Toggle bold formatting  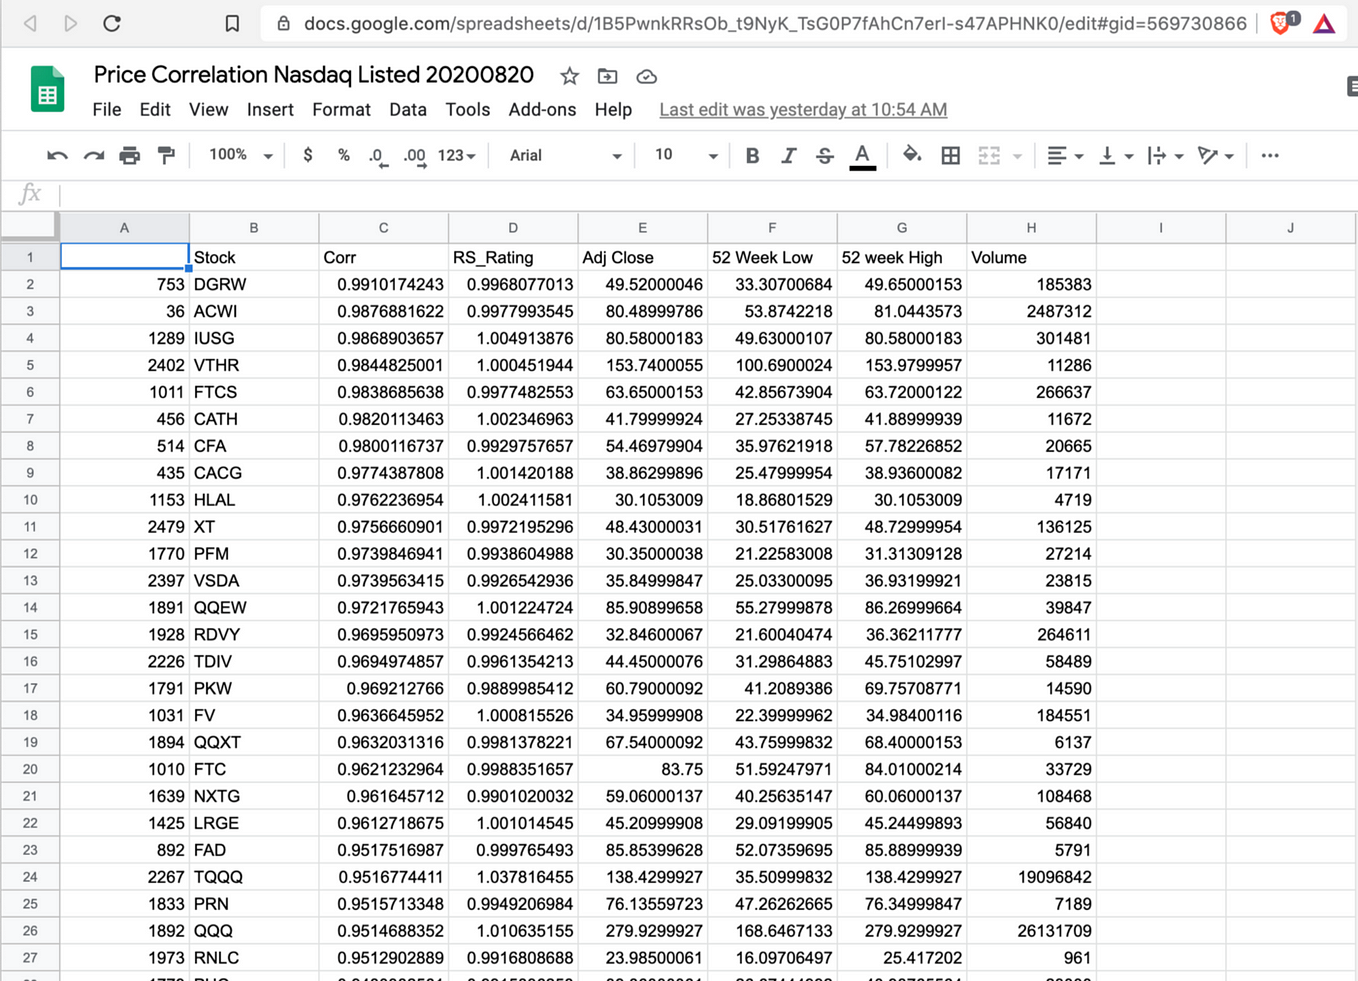752,155
